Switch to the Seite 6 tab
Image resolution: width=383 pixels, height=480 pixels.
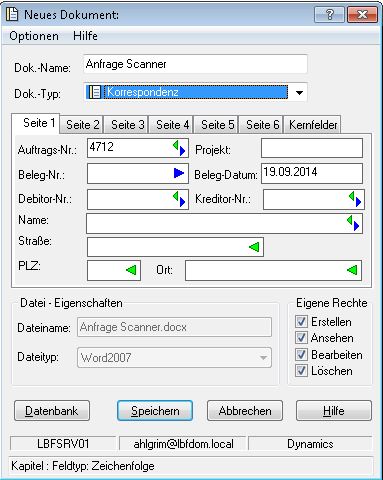262,125
